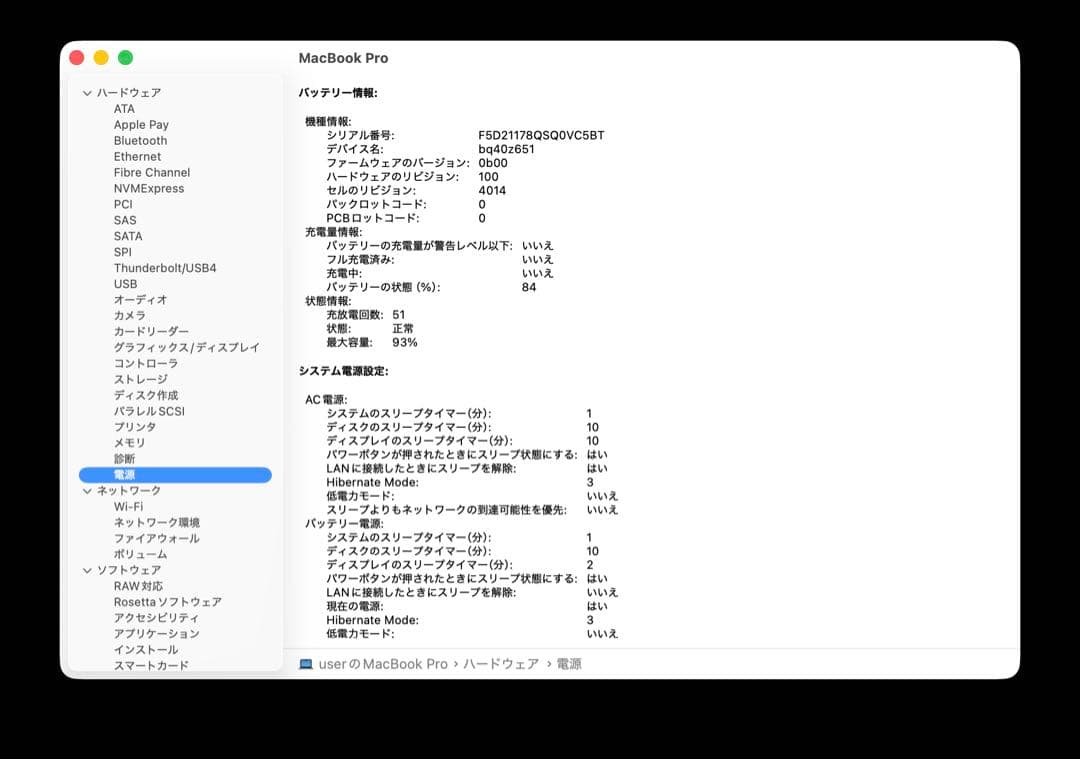Collapse the ネットワーク section
The height and width of the screenshot is (759, 1080).
89,490
